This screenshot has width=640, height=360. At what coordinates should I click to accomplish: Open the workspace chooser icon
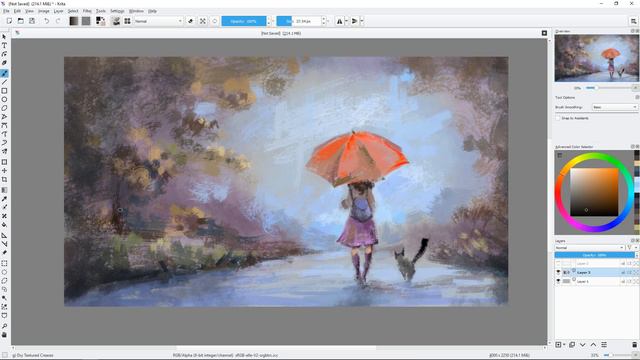pos(633,21)
